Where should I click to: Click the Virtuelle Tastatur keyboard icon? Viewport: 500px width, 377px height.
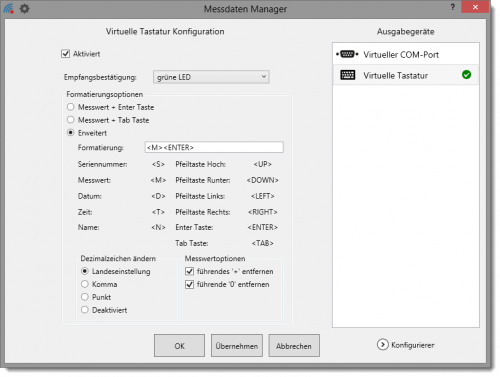coord(348,75)
